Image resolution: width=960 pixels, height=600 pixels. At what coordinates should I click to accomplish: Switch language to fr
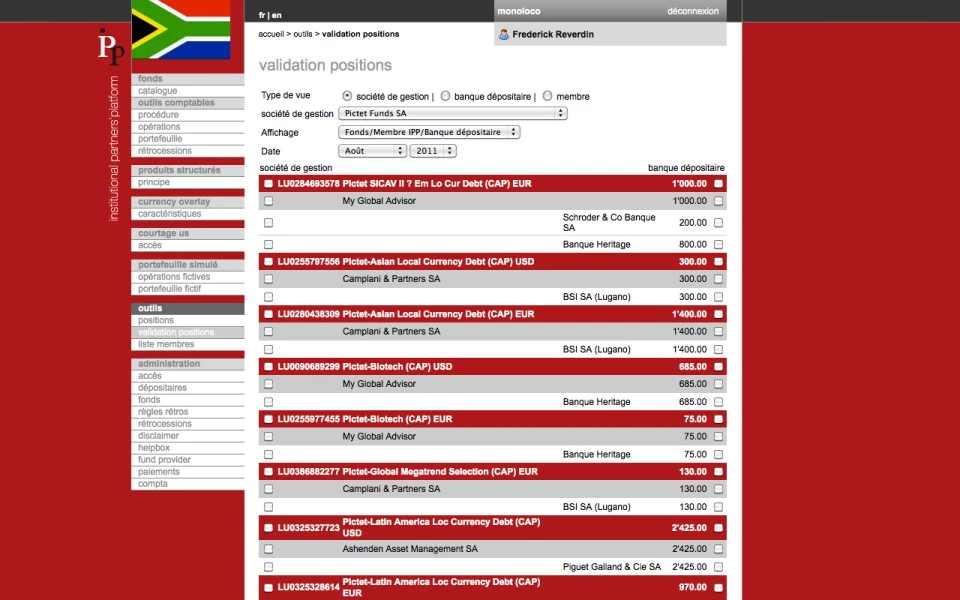262,15
